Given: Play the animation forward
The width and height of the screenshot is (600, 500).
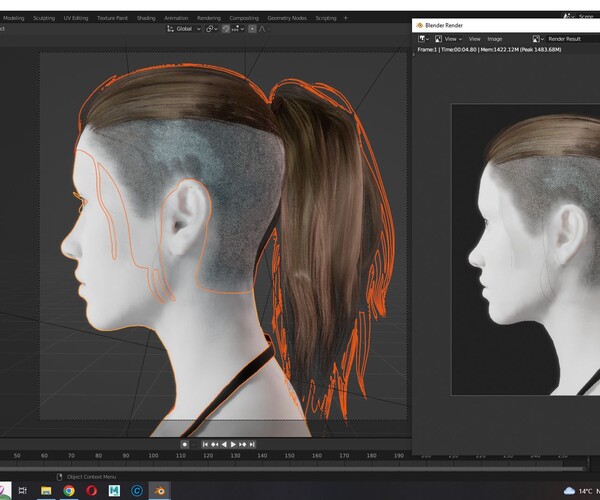Looking at the screenshot, I should click(x=233, y=444).
